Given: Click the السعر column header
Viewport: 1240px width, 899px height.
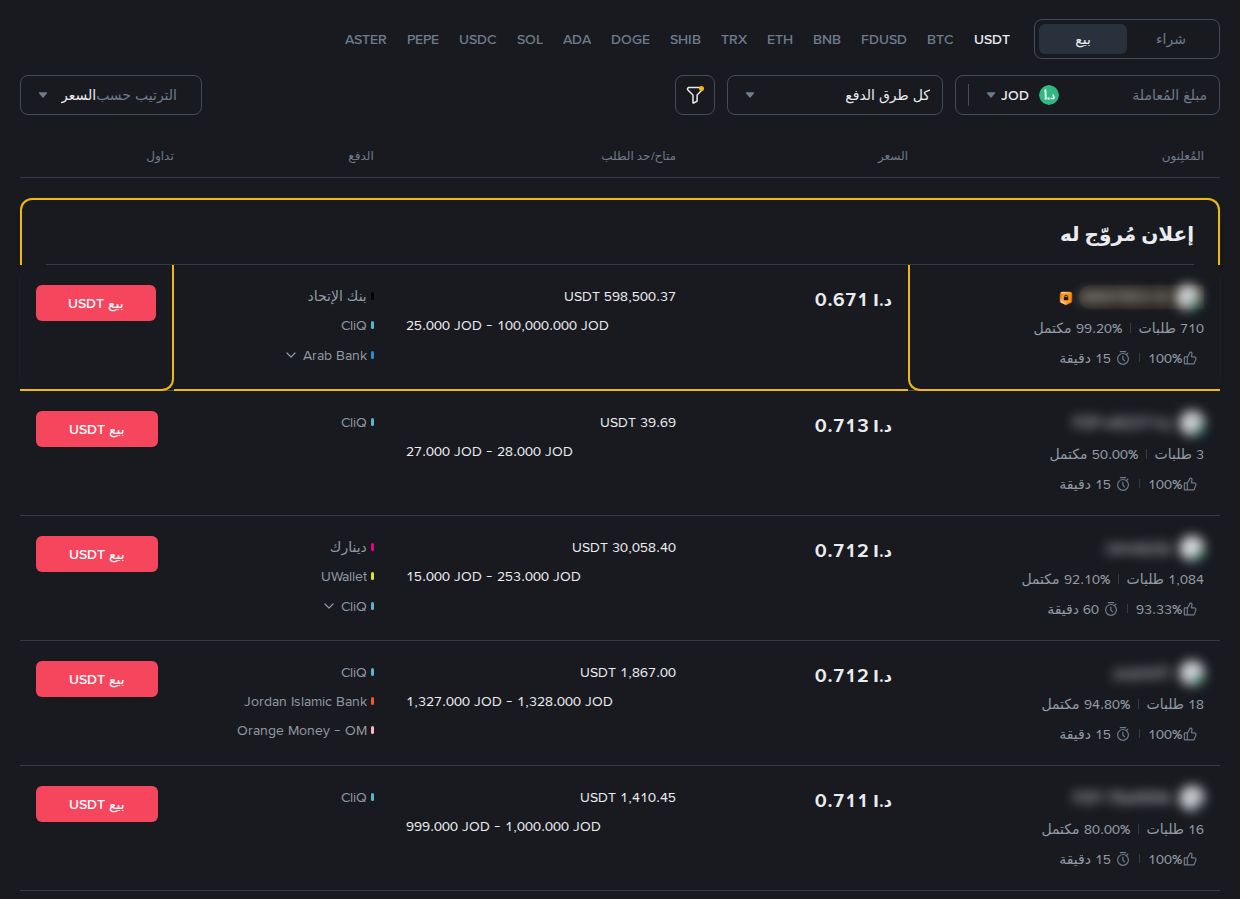Looking at the screenshot, I should 893,156.
